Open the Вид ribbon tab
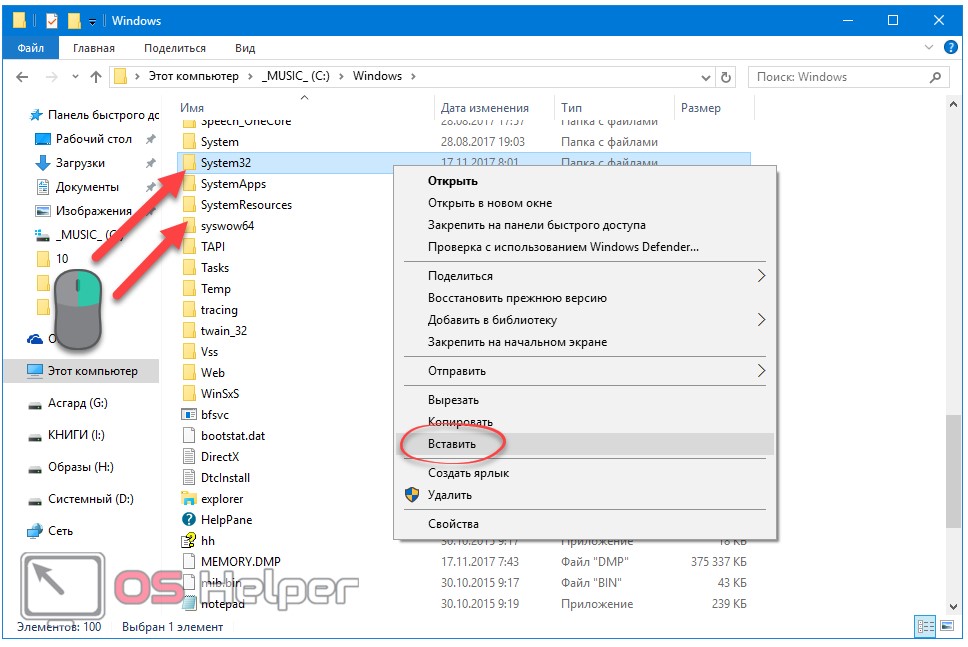Viewport: 968px width, 647px height. tap(245, 48)
